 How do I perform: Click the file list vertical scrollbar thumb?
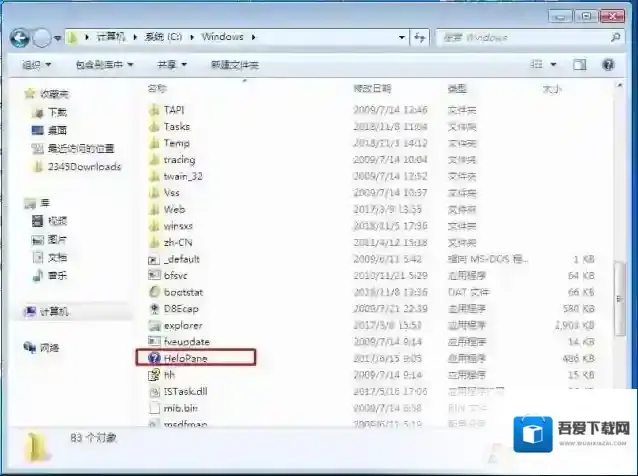point(620,299)
